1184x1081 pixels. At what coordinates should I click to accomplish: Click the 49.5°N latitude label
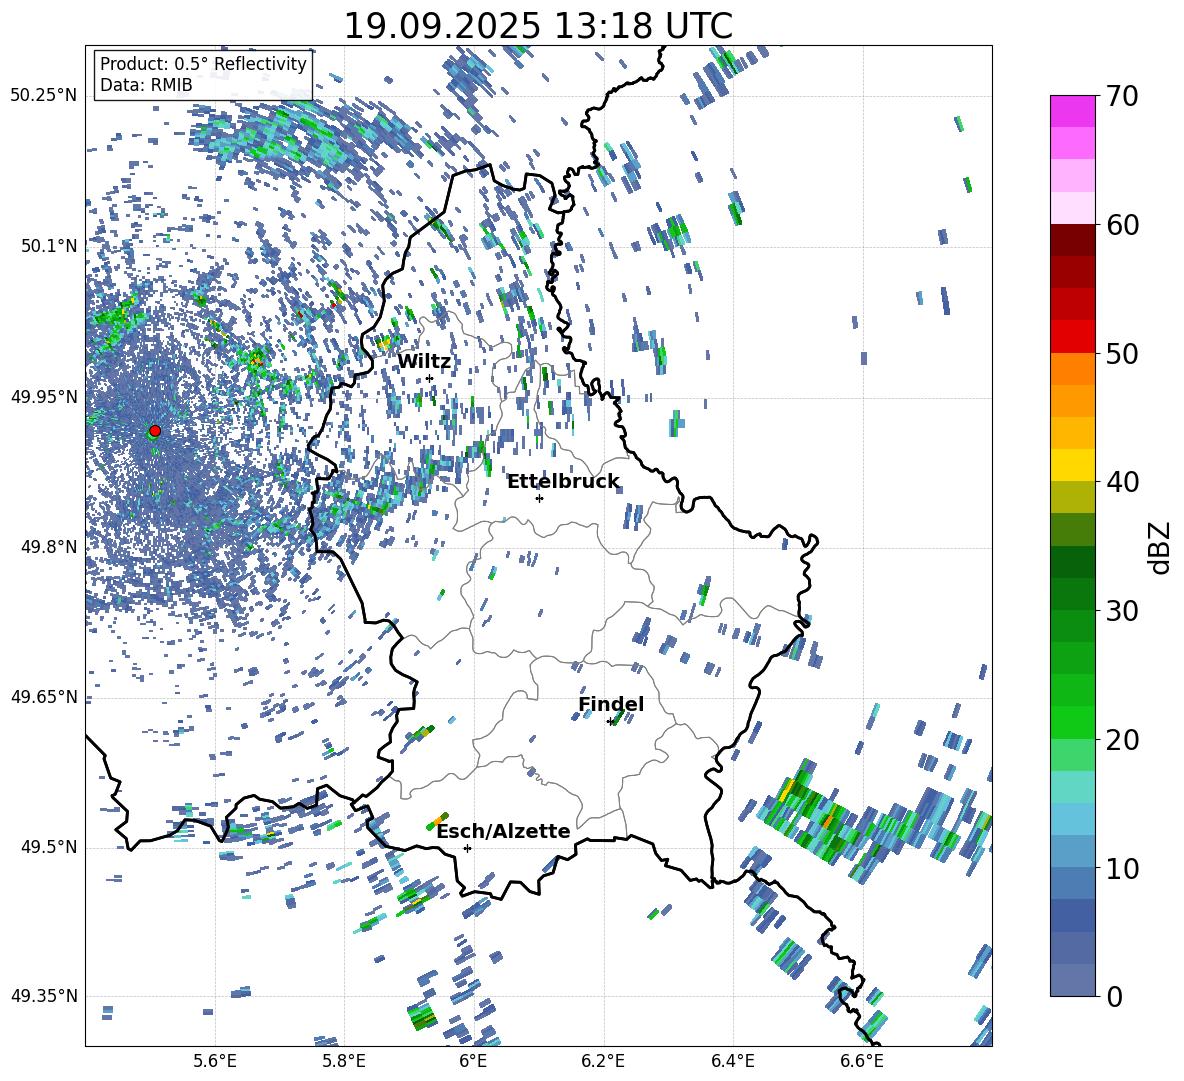tap(48, 847)
